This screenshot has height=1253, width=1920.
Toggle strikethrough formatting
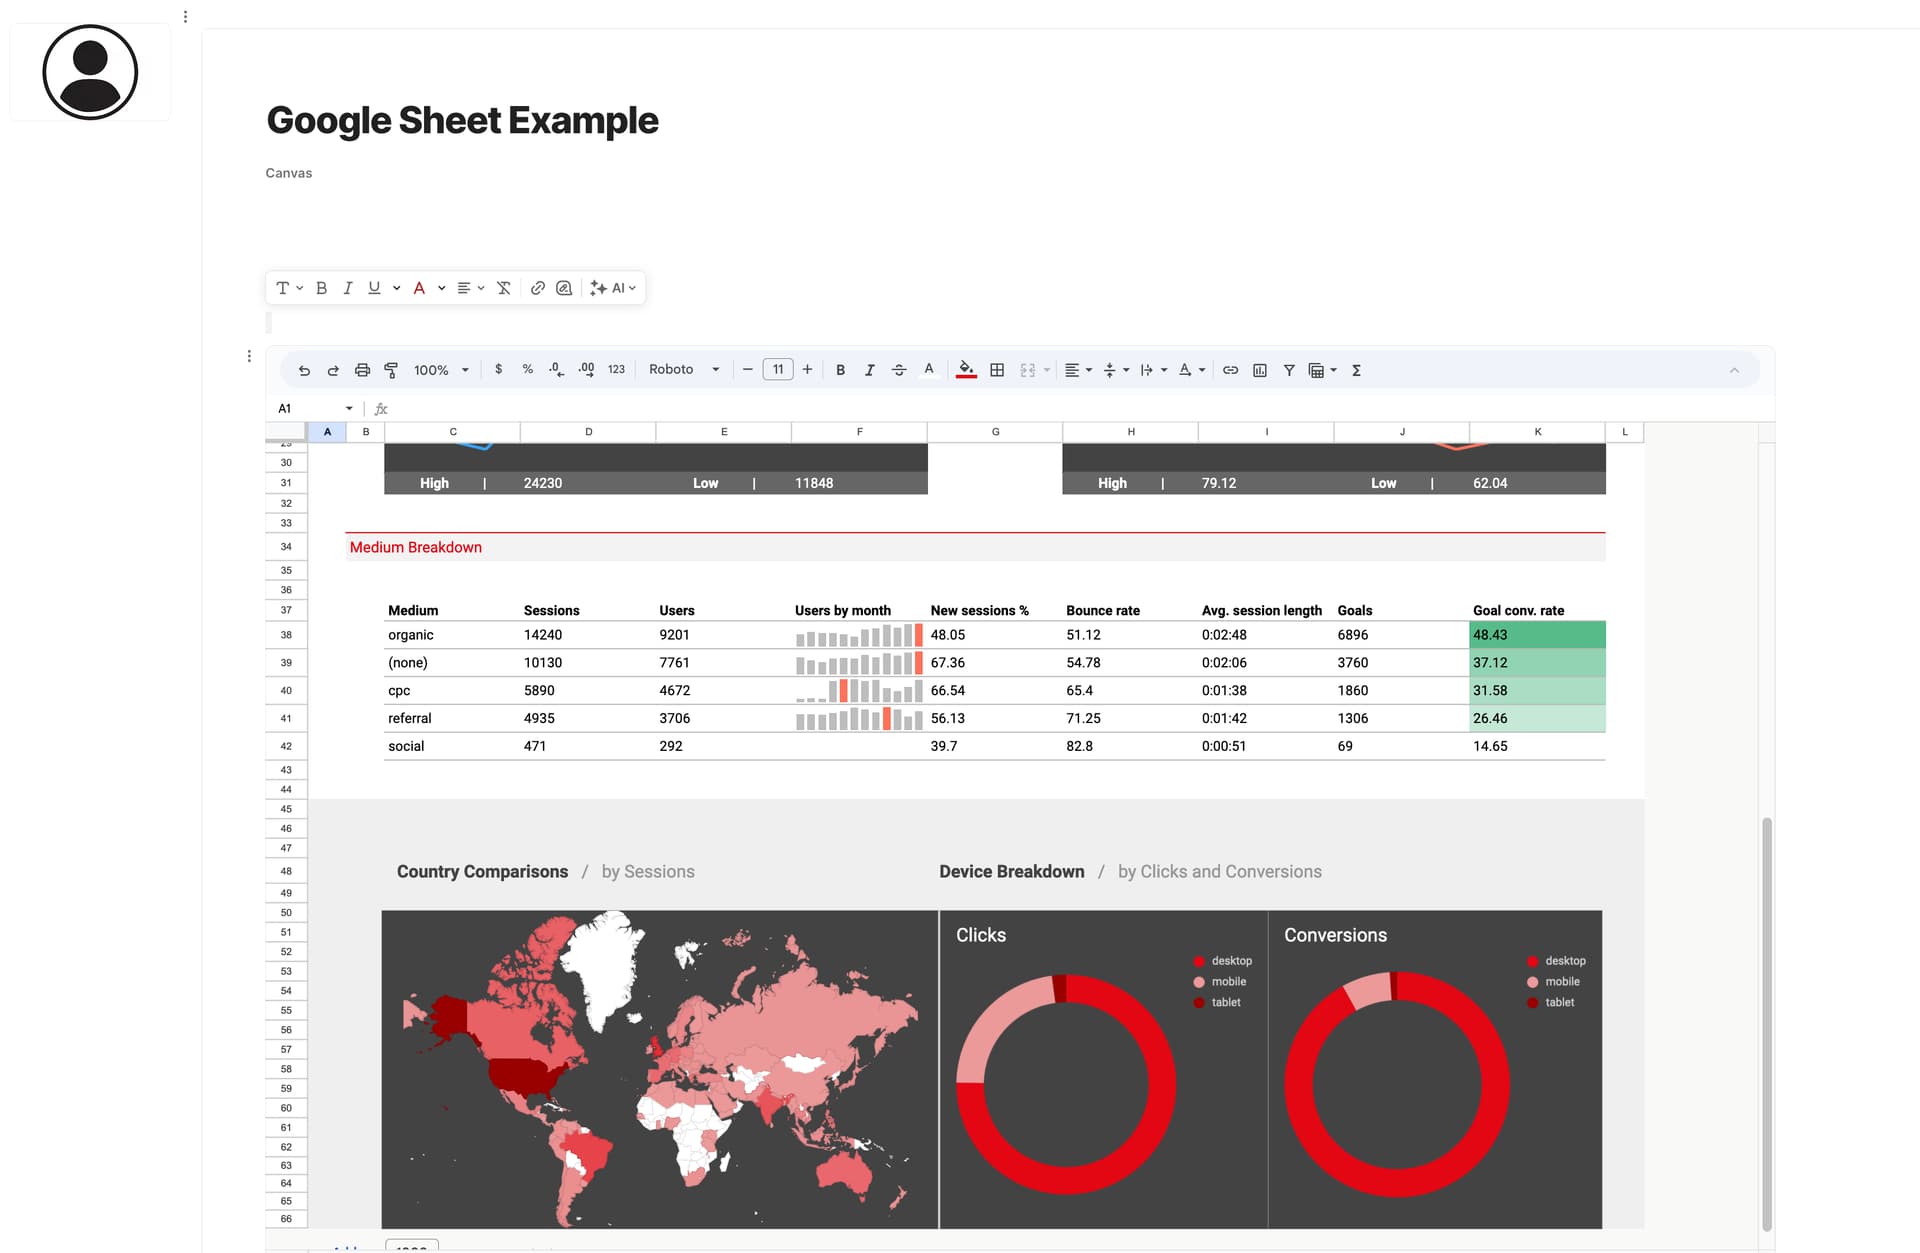coord(899,370)
